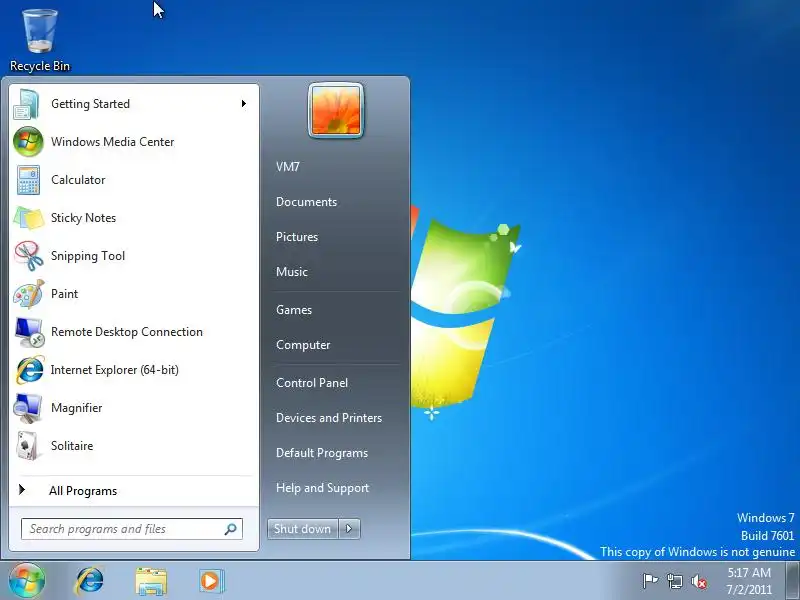Open Computer from Start menu

point(303,345)
